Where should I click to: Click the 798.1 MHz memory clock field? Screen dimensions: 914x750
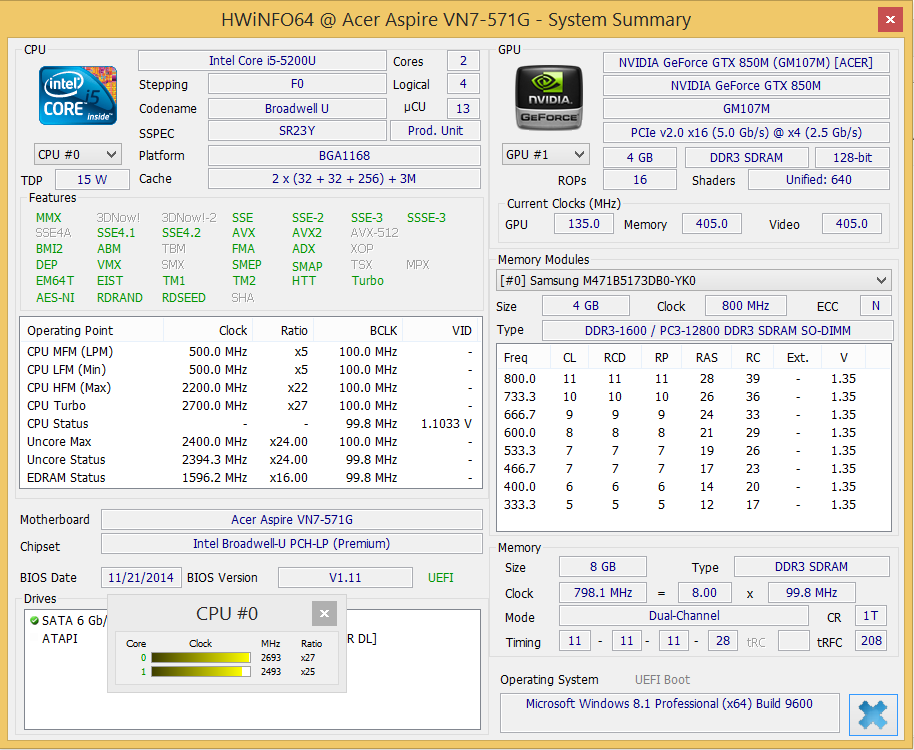(603, 593)
